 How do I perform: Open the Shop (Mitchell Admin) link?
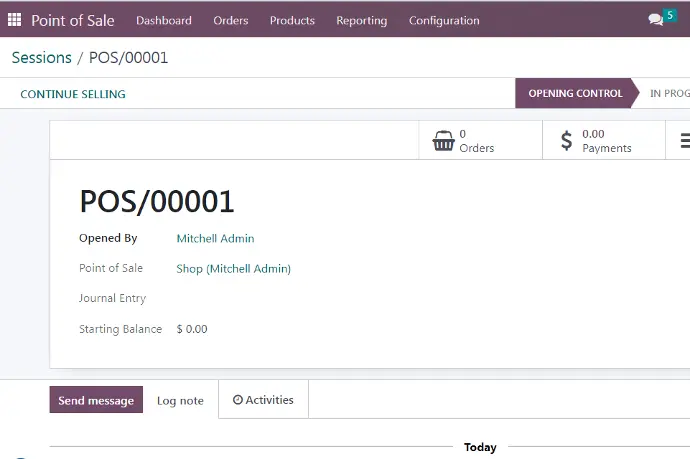pyautogui.click(x=233, y=269)
